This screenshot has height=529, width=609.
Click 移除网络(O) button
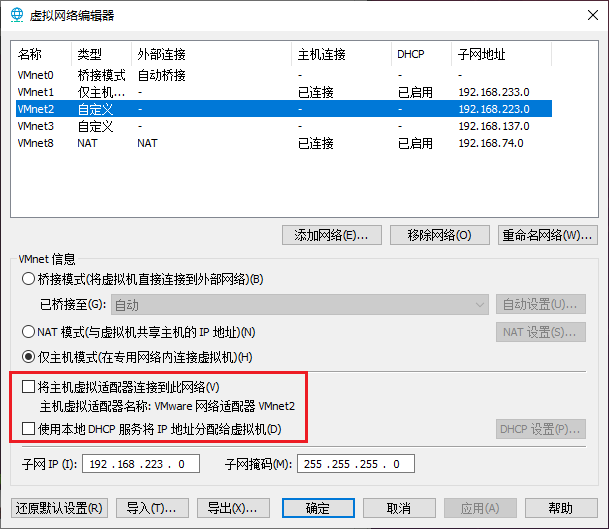440,235
